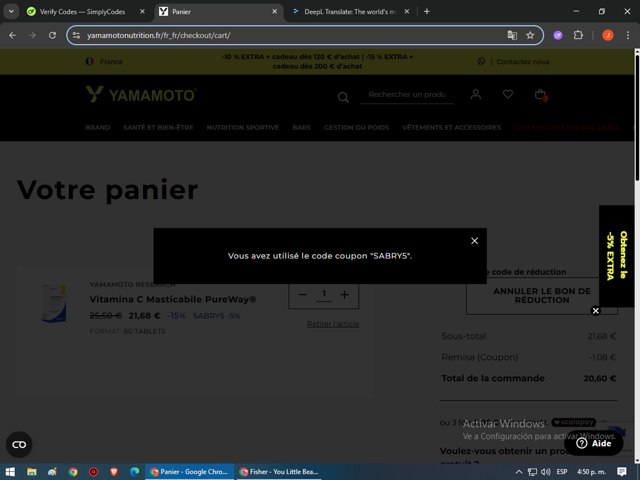This screenshot has height=480, width=640.
Task: Open File Explorer from the taskbar
Action: tap(31, 472)
